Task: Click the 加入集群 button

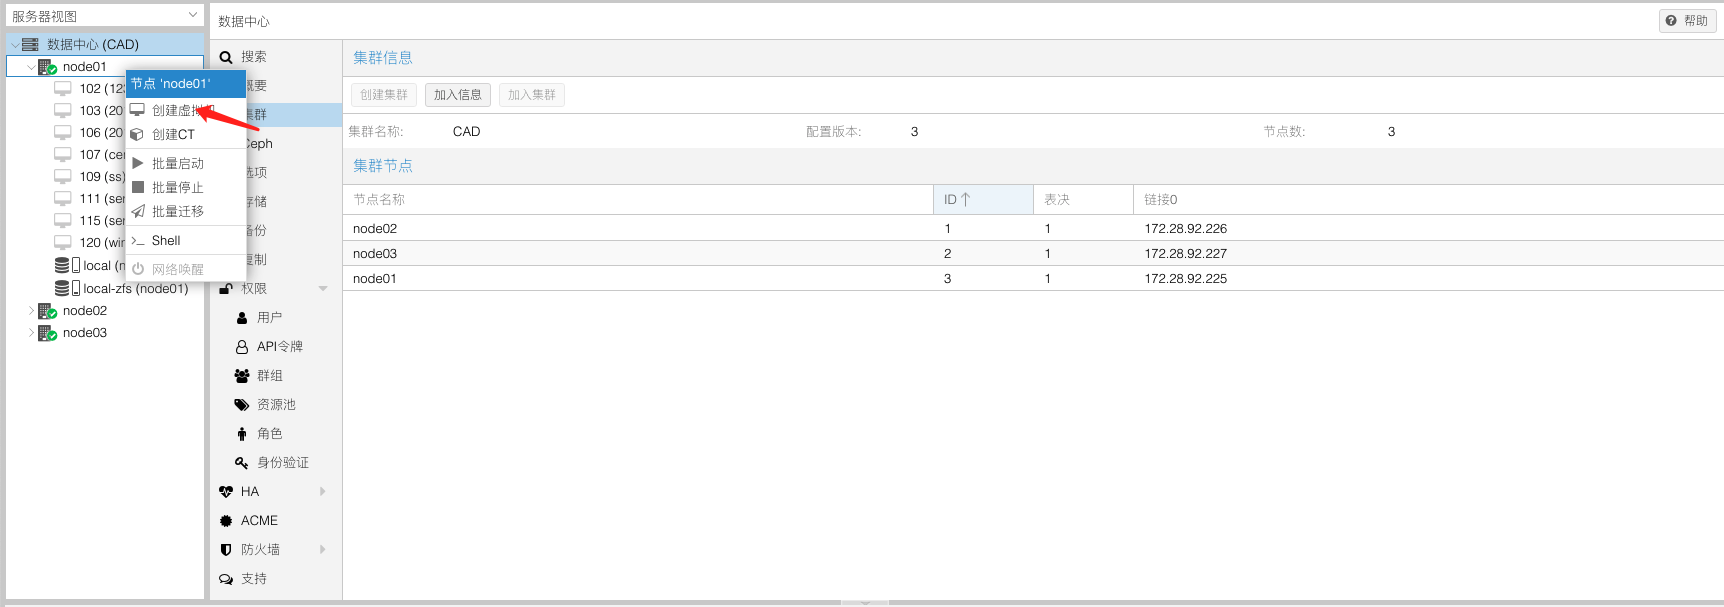Action: point(532,95)
